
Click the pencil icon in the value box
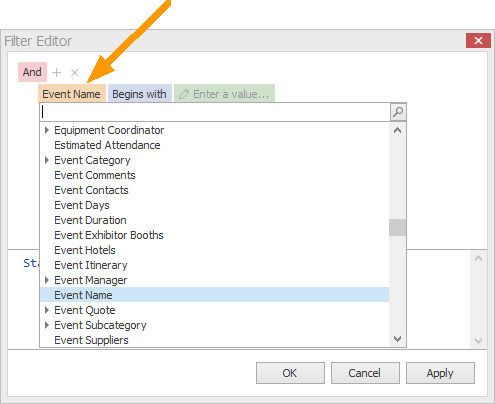coord(184,94)
